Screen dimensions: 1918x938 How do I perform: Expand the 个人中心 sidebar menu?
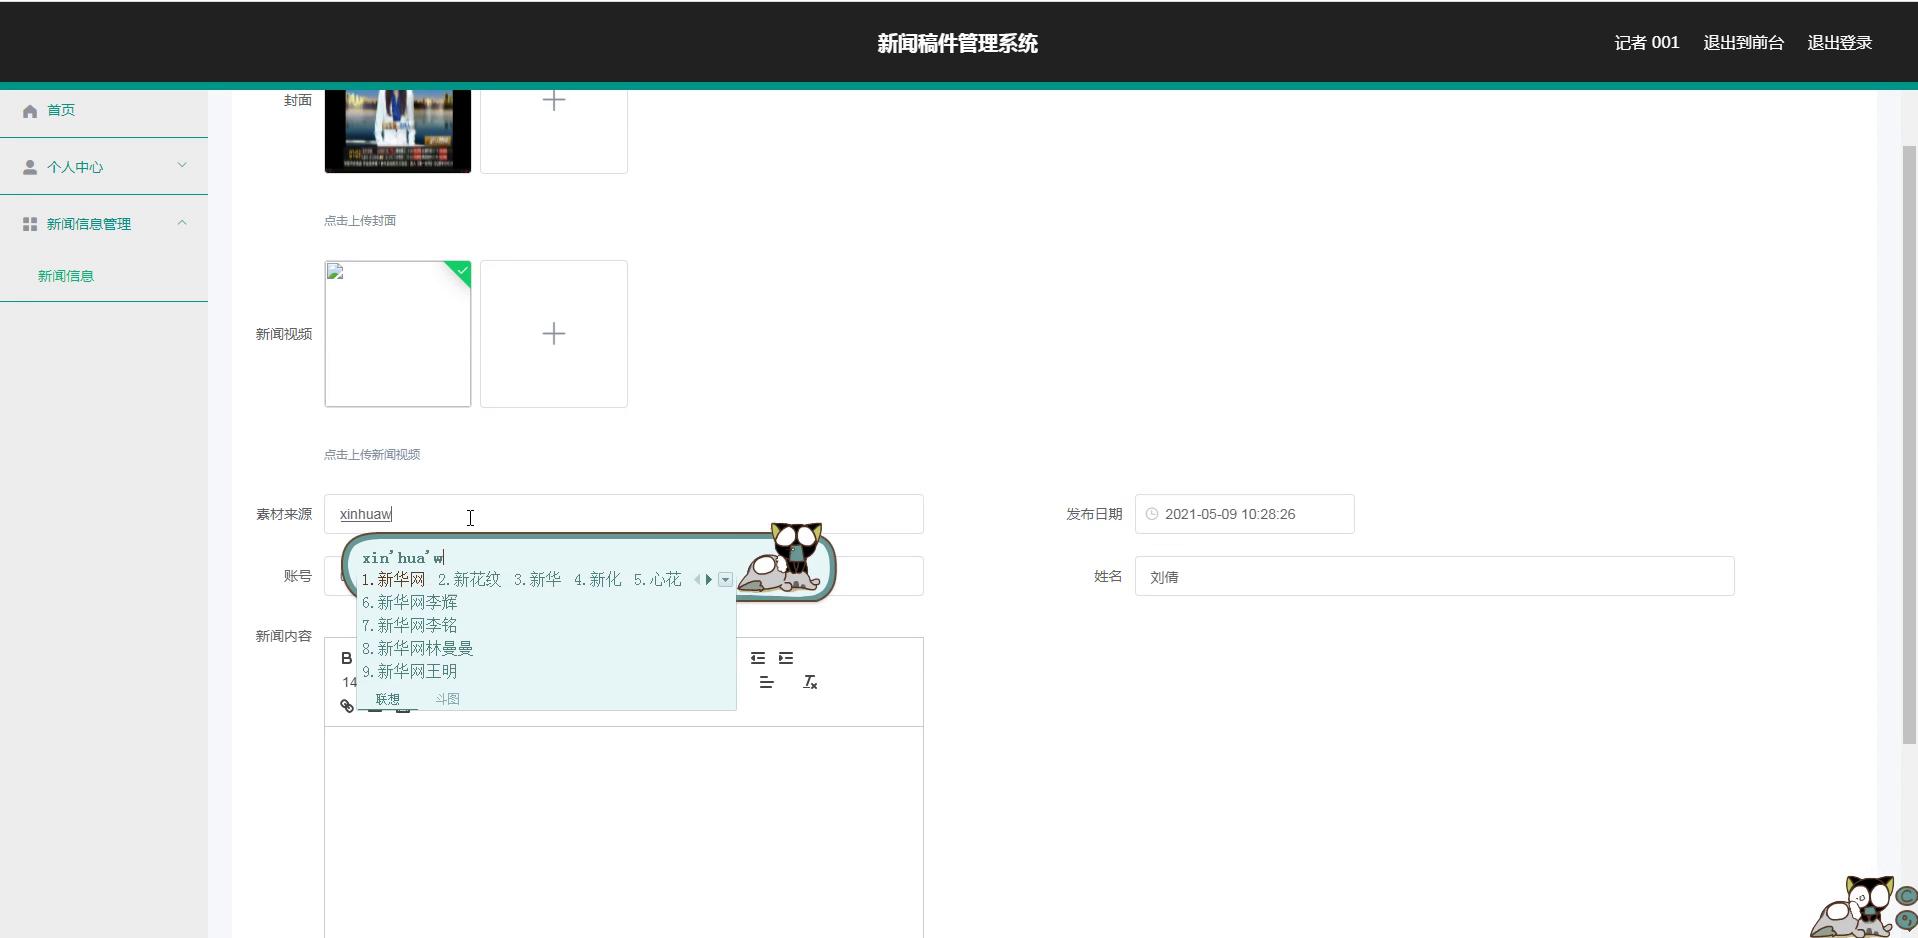[x=104, y=167]
